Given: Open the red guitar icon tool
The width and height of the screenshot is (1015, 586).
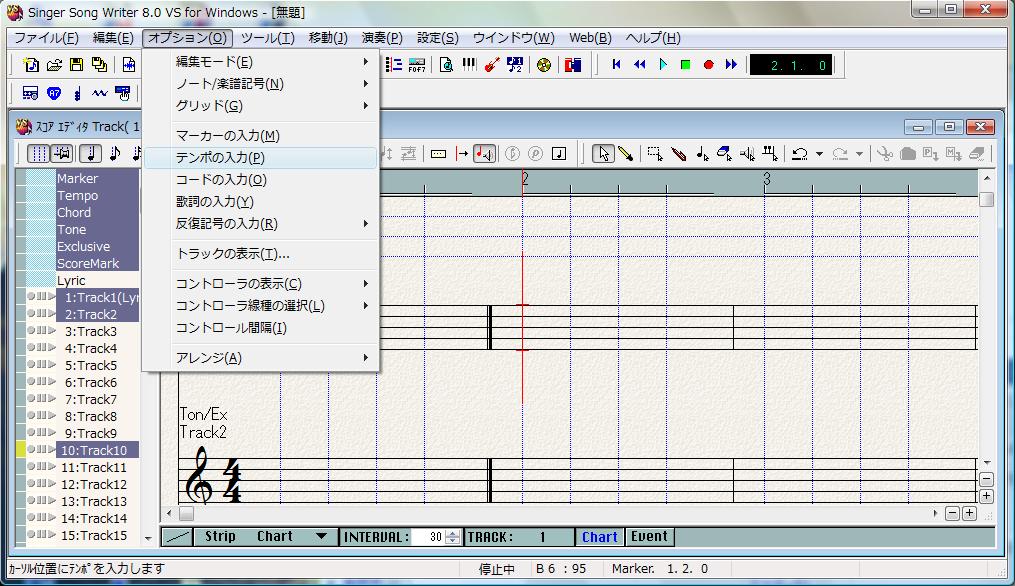Looking at the screenshot, I should coord(492,65).
